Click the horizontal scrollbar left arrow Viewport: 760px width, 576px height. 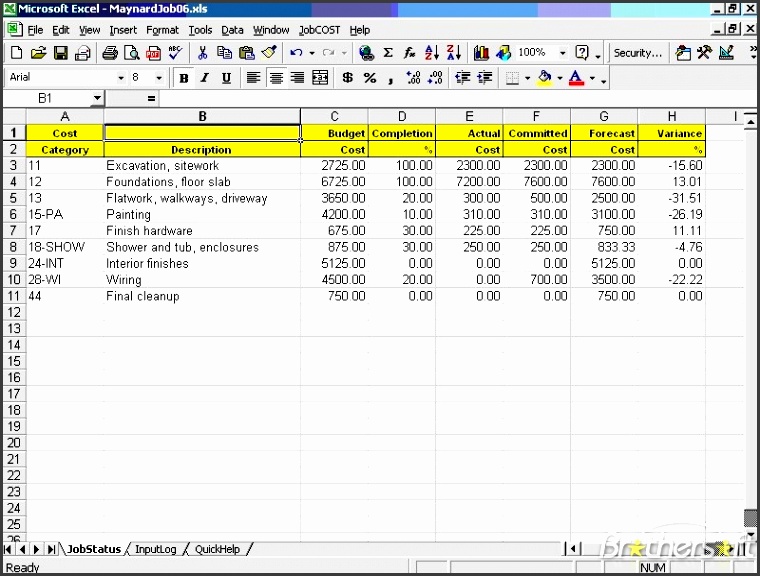pos(573,549)
